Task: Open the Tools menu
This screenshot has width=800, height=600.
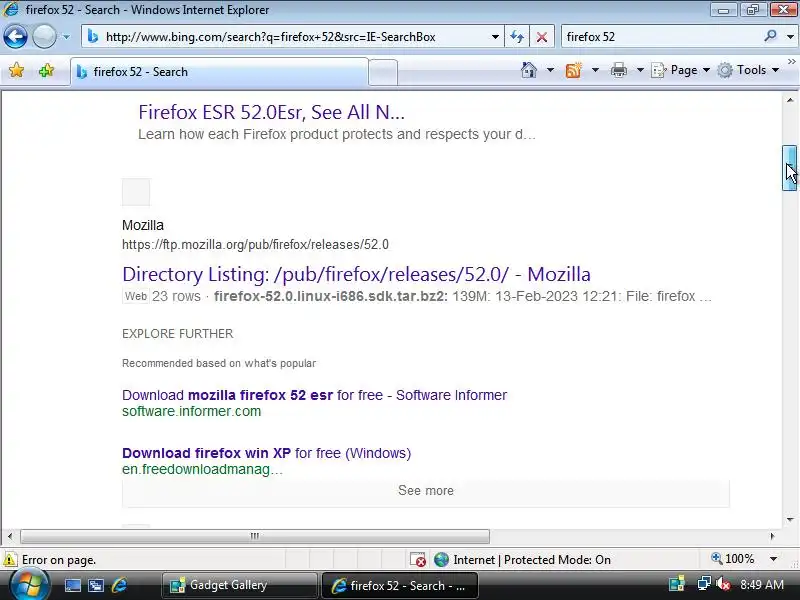Action: pos(748,70)
